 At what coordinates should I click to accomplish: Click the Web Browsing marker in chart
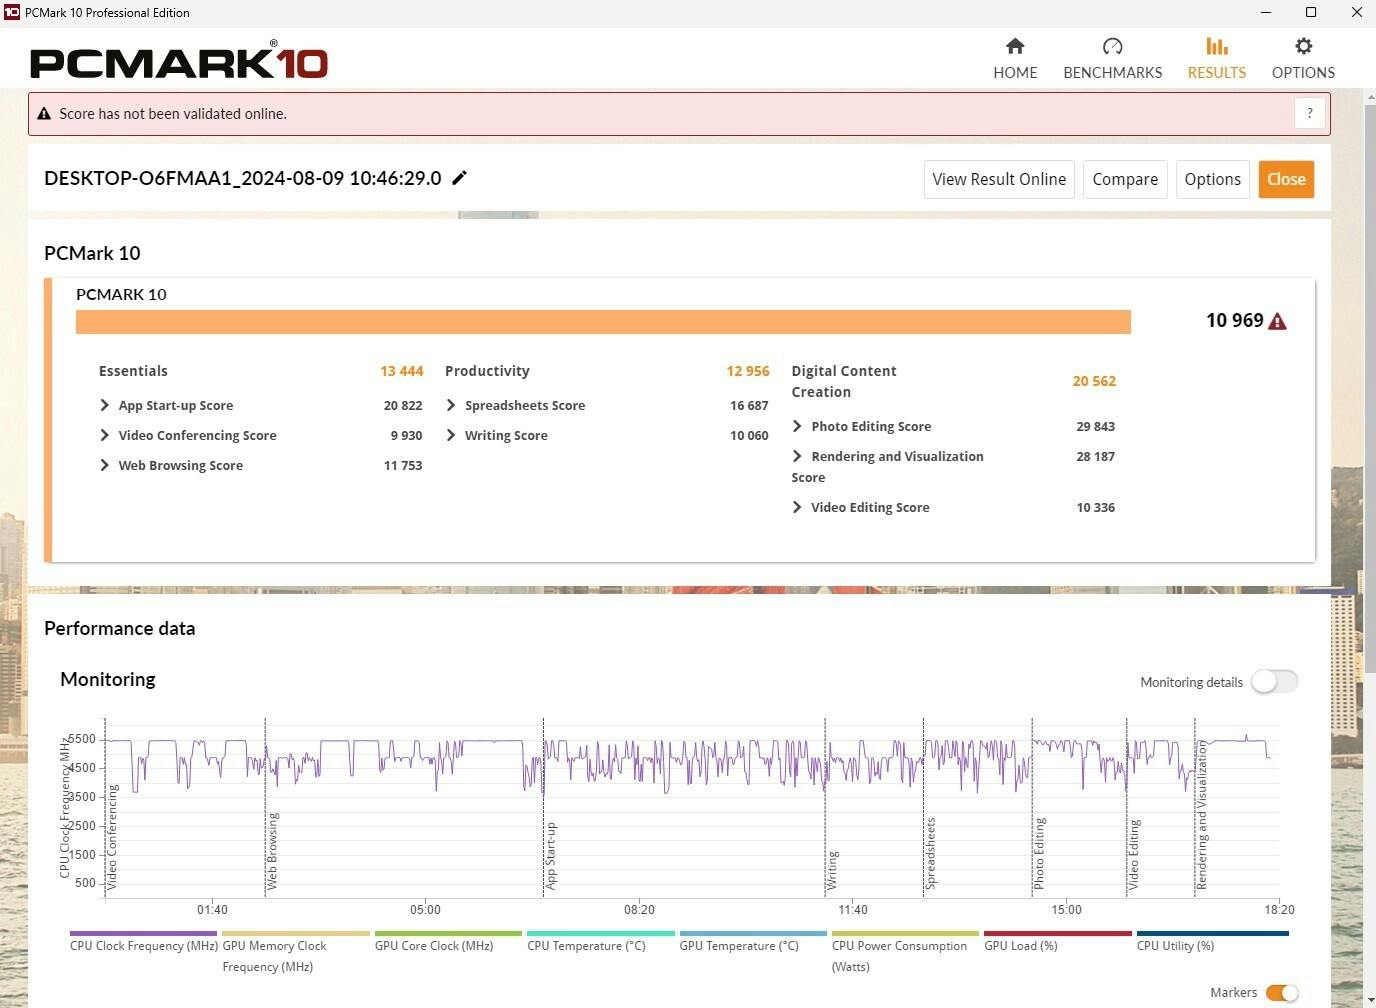[x=272, y=851]
